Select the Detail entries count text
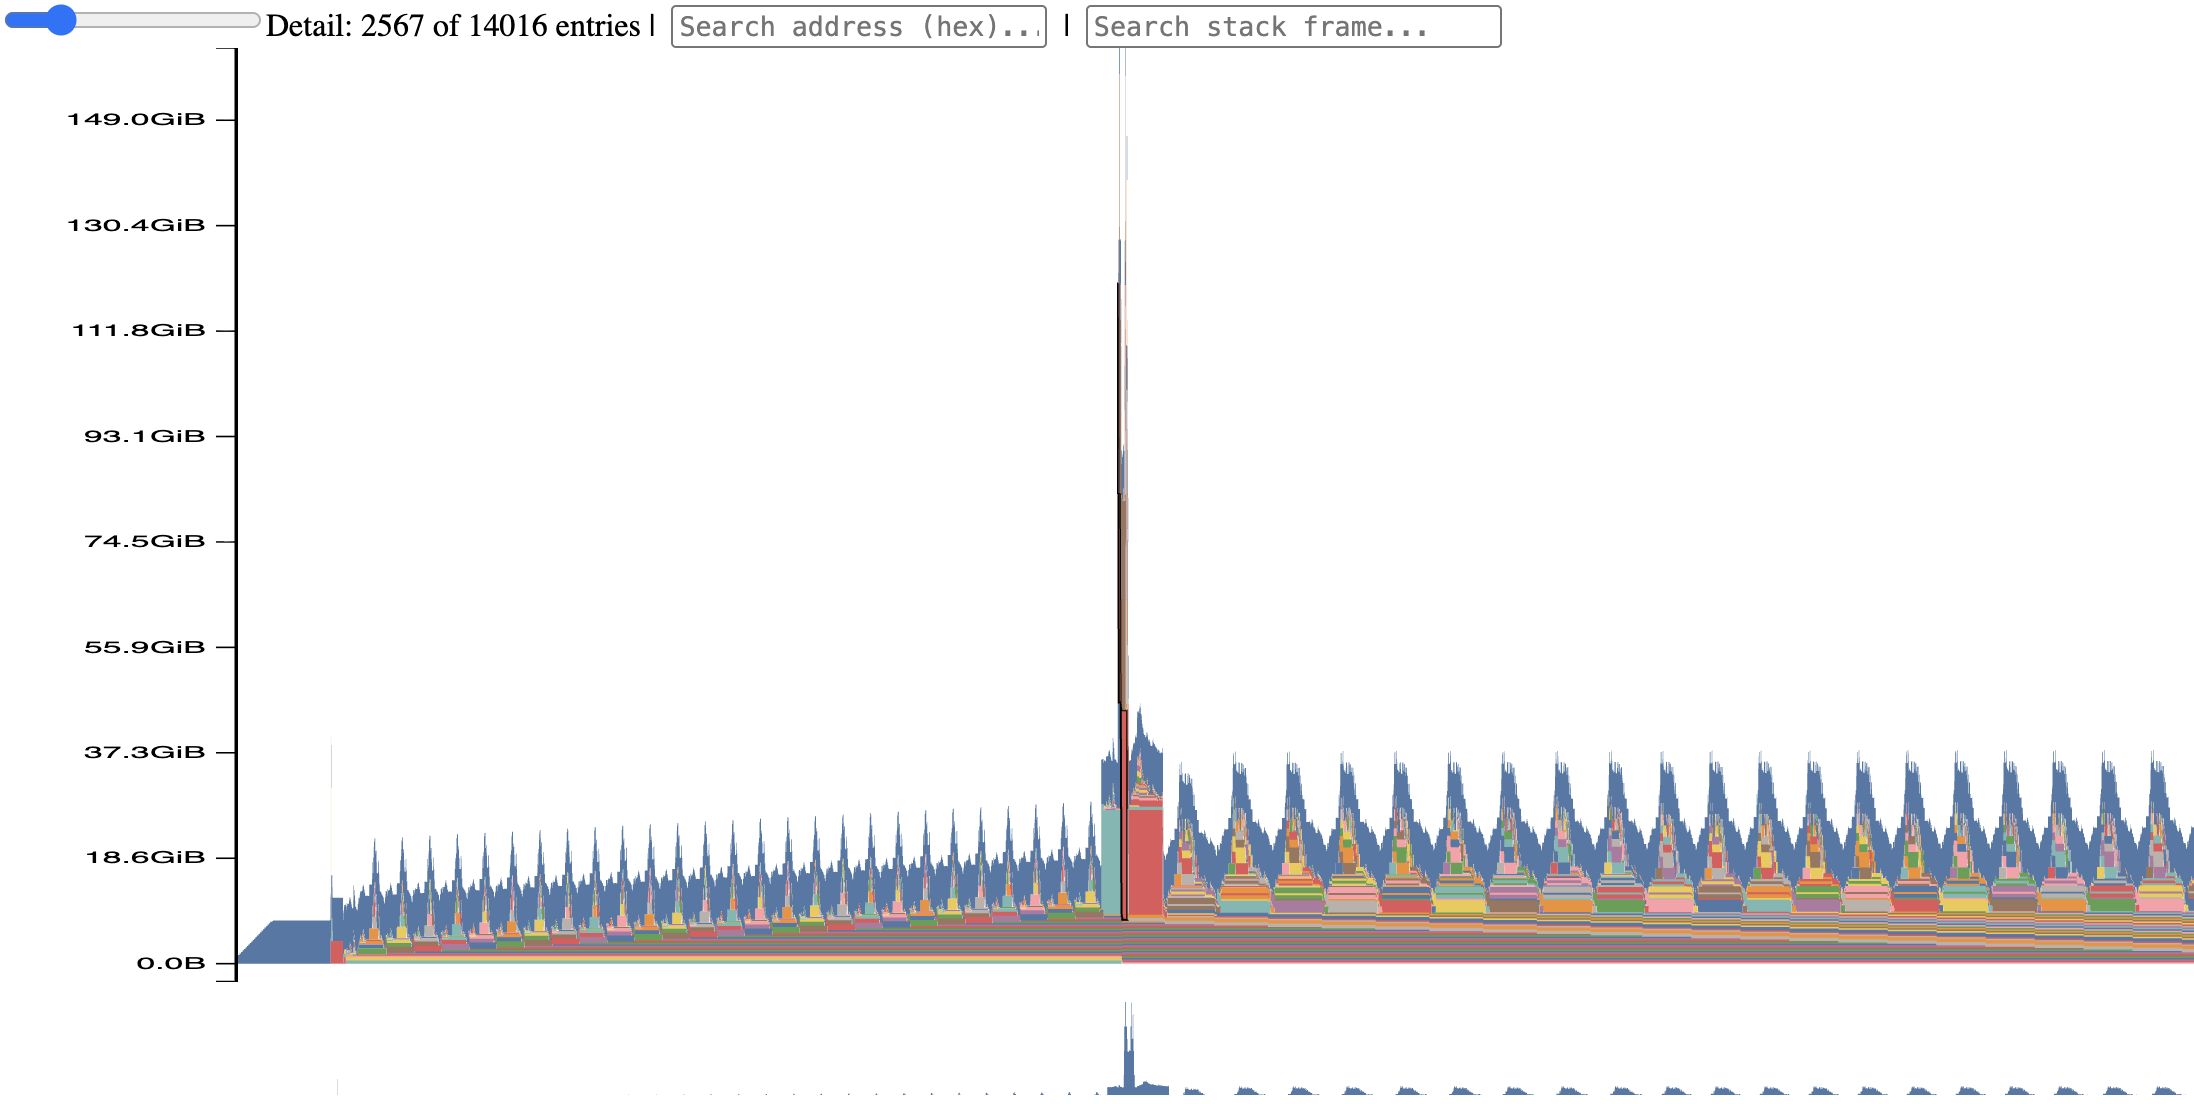This screenshot has width=2194, height=1104. (453, 26)
